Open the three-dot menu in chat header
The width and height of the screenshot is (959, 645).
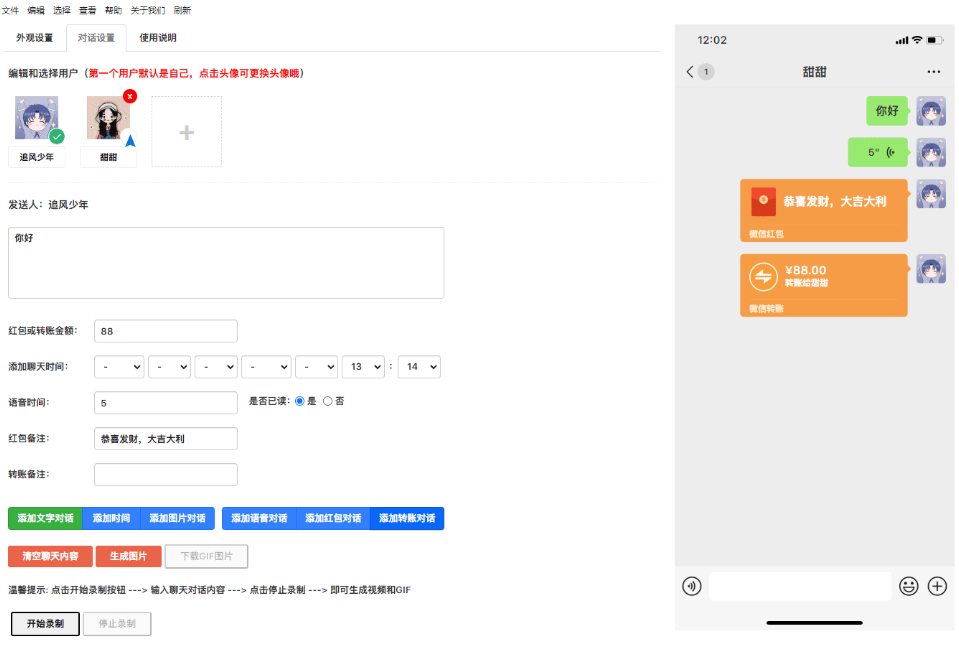[933, 72]
